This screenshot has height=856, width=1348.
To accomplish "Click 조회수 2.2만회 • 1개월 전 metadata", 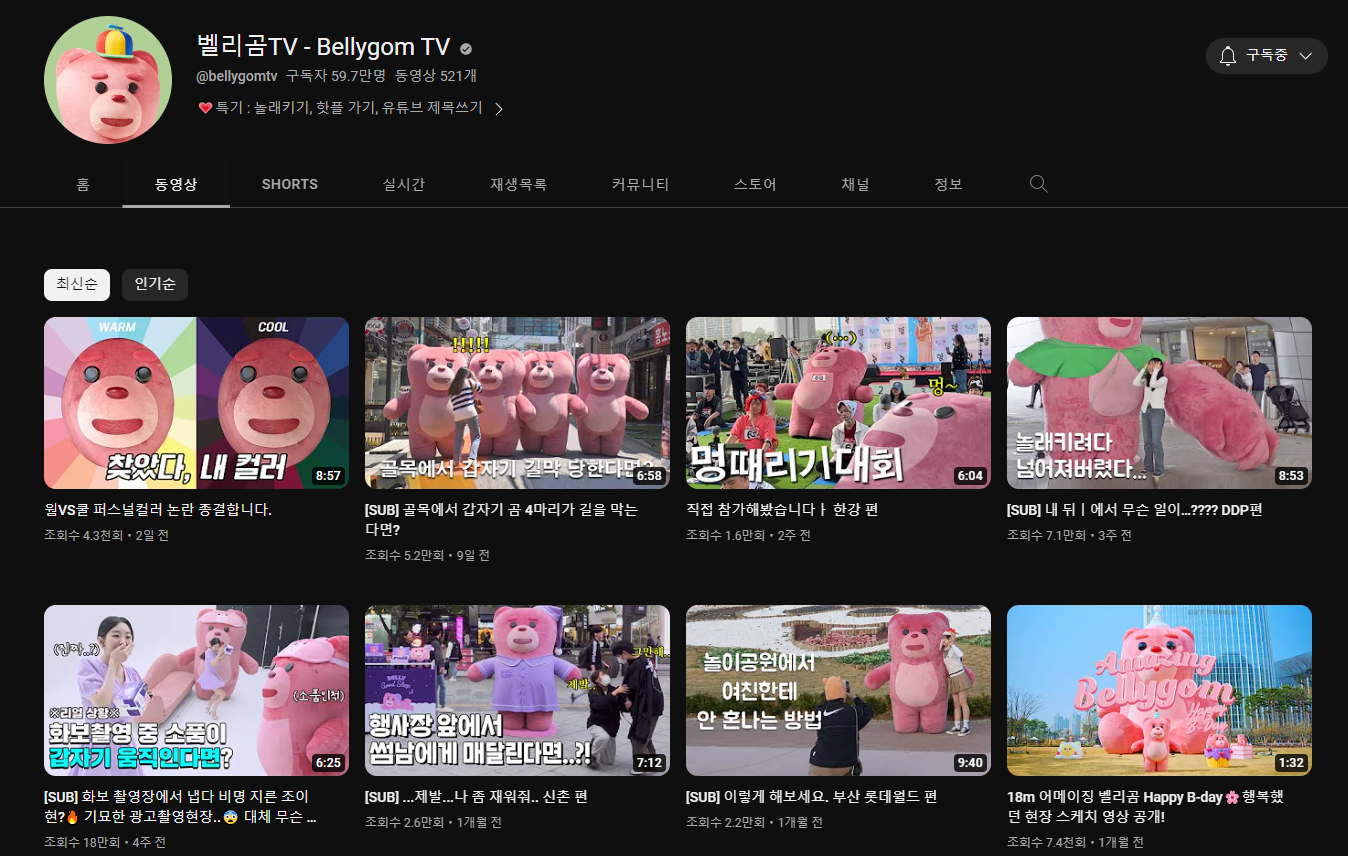I will (754, 823).
